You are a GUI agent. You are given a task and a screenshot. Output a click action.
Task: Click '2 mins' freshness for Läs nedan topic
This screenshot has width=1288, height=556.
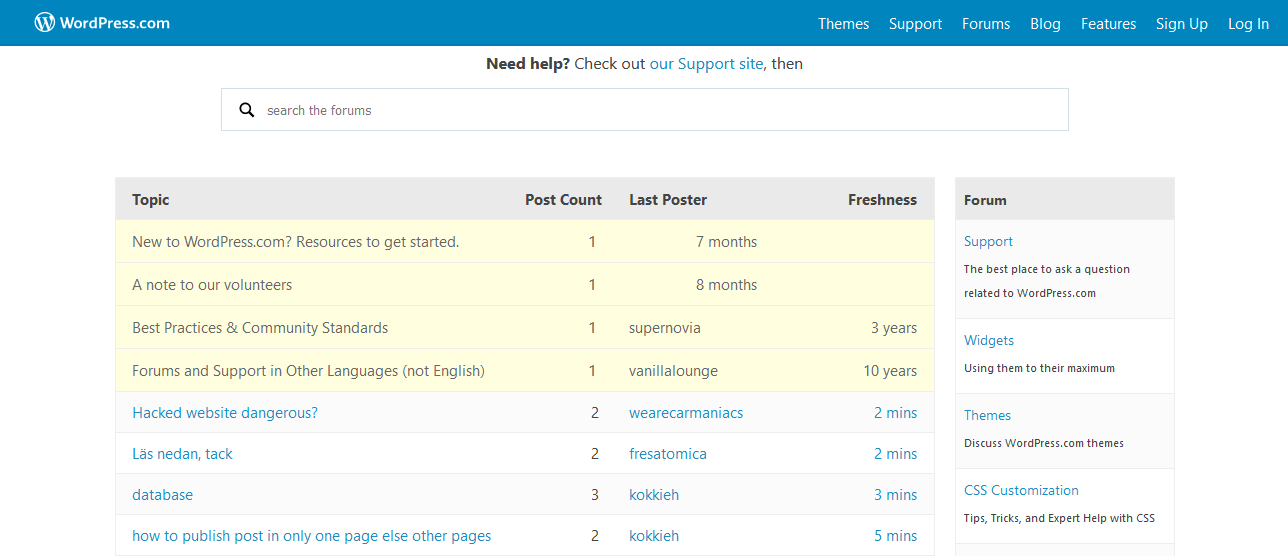coord(895,454)
